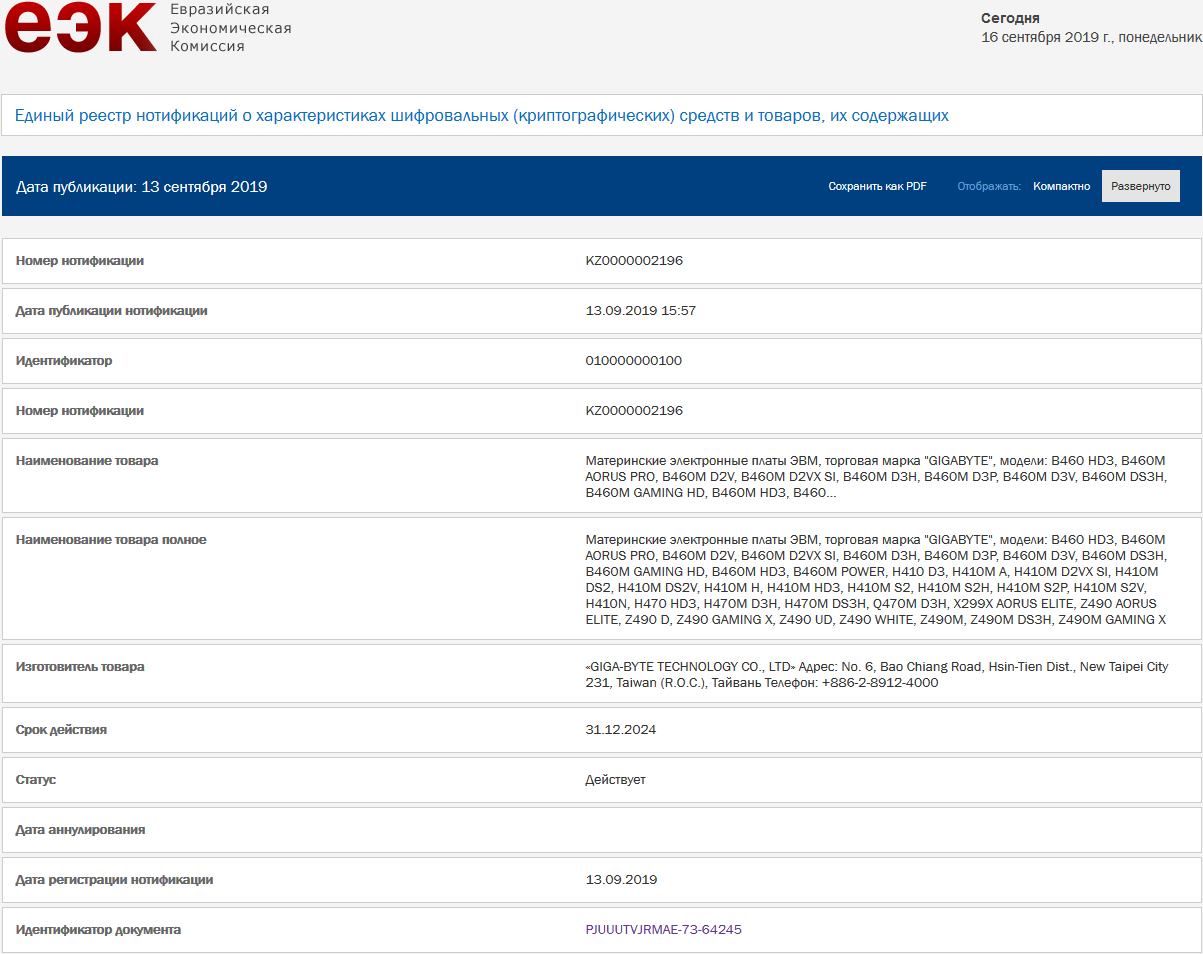Click identifier value 010000000100
Image resolution: width=1203 pixels, height=954 pixels.
click(633, 361)
